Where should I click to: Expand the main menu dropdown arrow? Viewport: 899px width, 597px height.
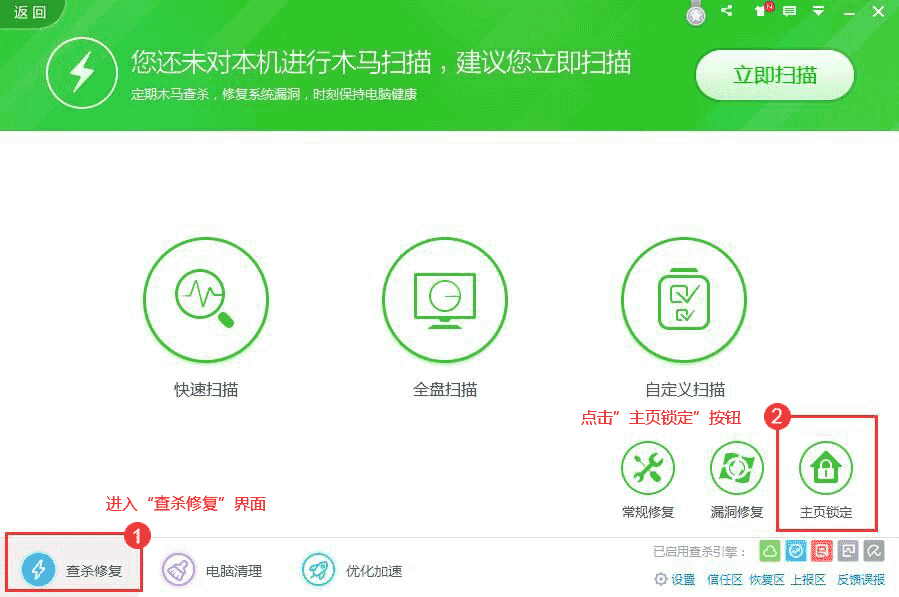pyautogui.click(x=819, y=11)
